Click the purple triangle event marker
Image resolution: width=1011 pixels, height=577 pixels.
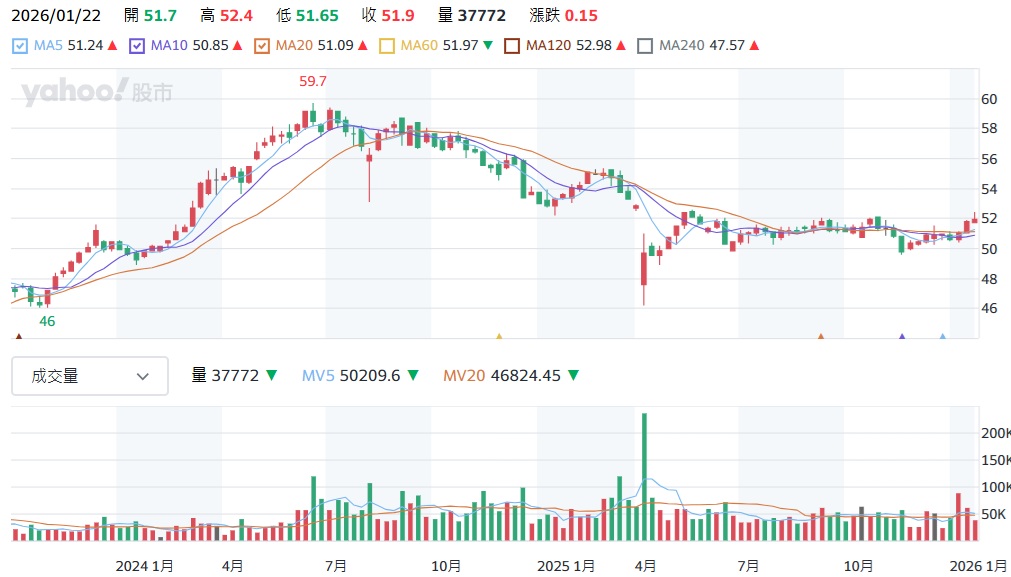click(x=902, y=337)
